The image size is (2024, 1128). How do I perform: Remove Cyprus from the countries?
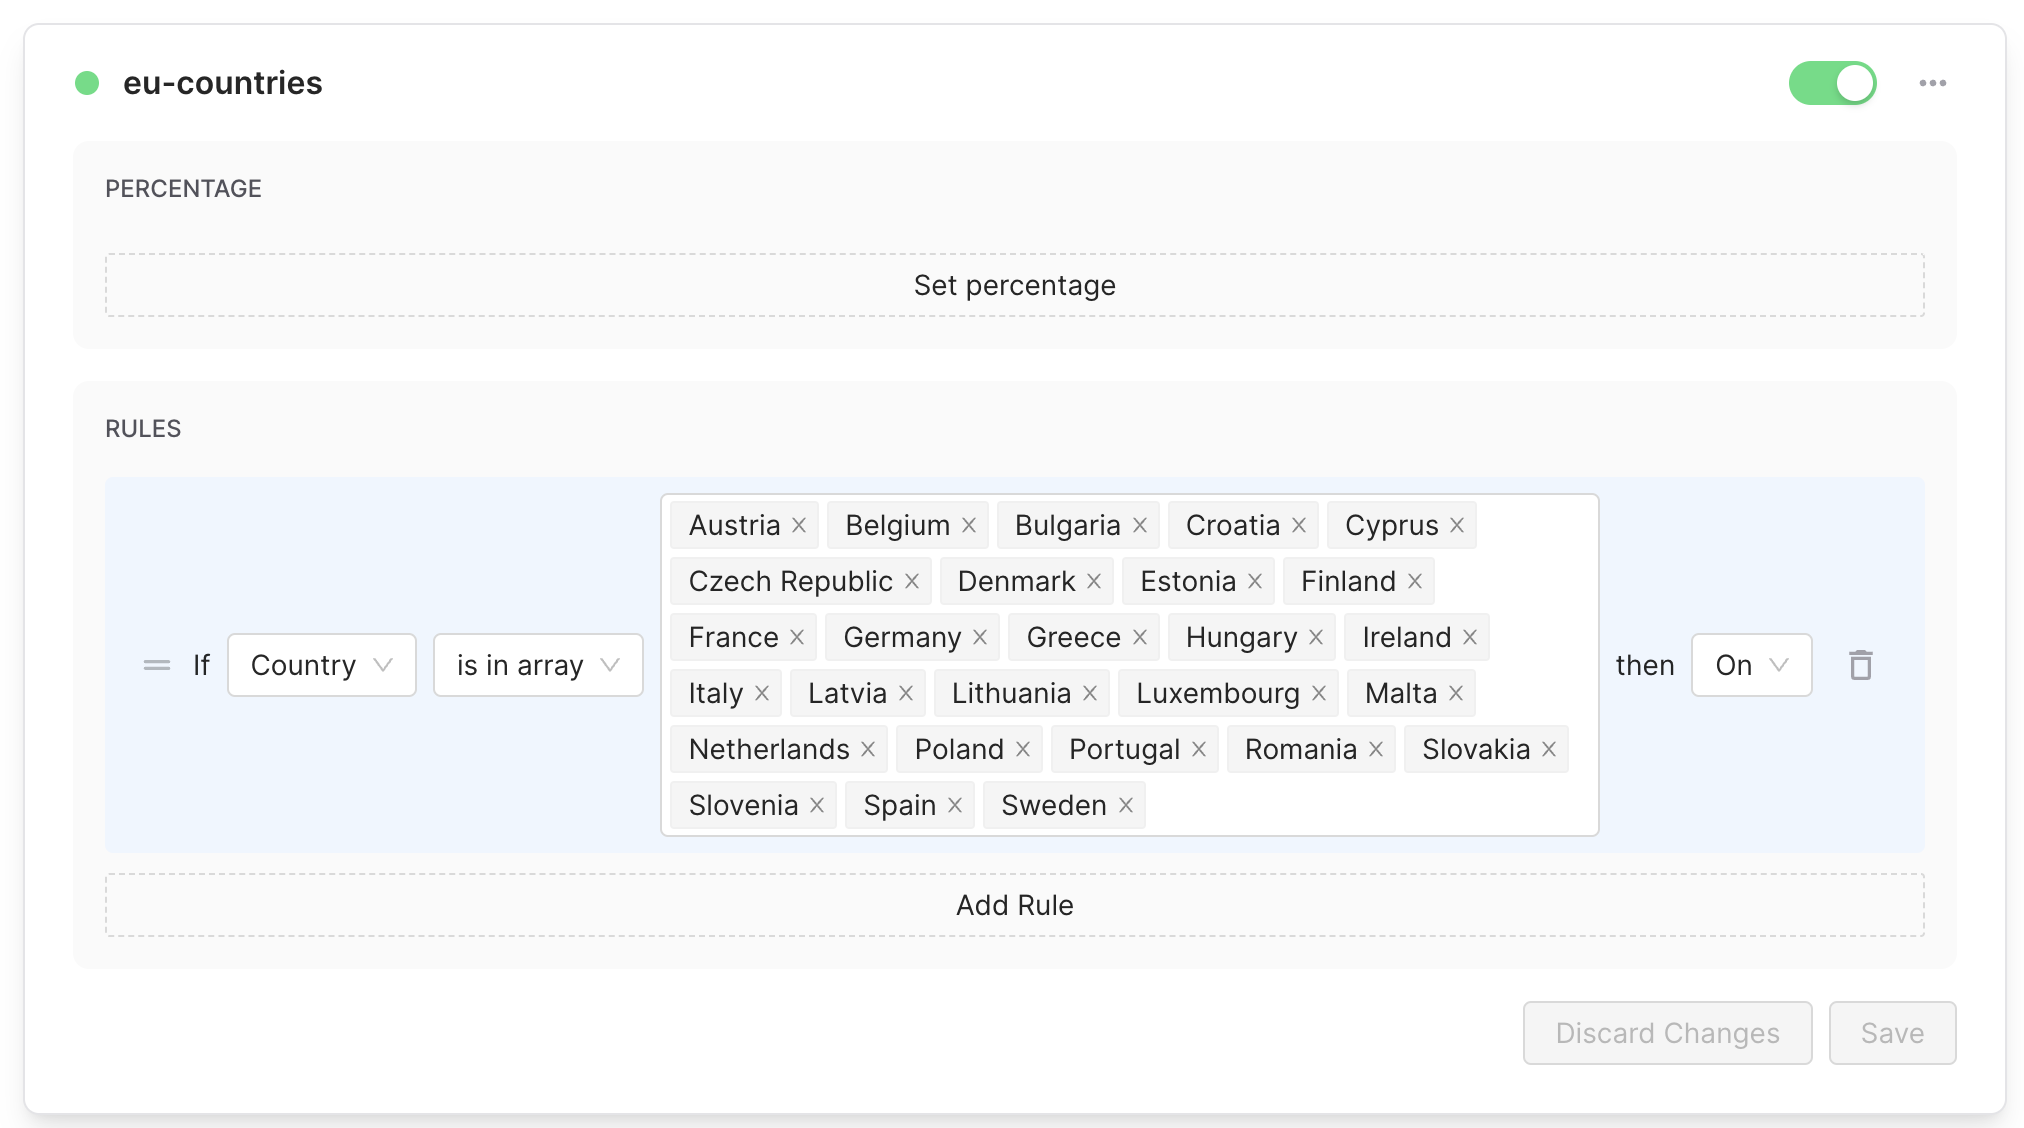[x=1457, y=525]
